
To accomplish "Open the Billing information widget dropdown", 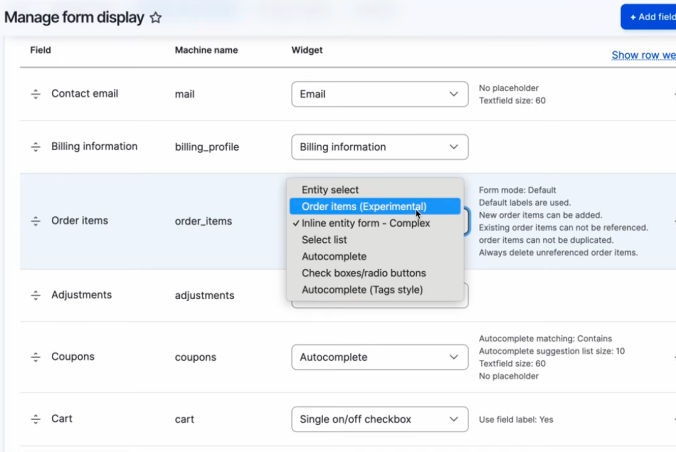I will click(380, 147).
